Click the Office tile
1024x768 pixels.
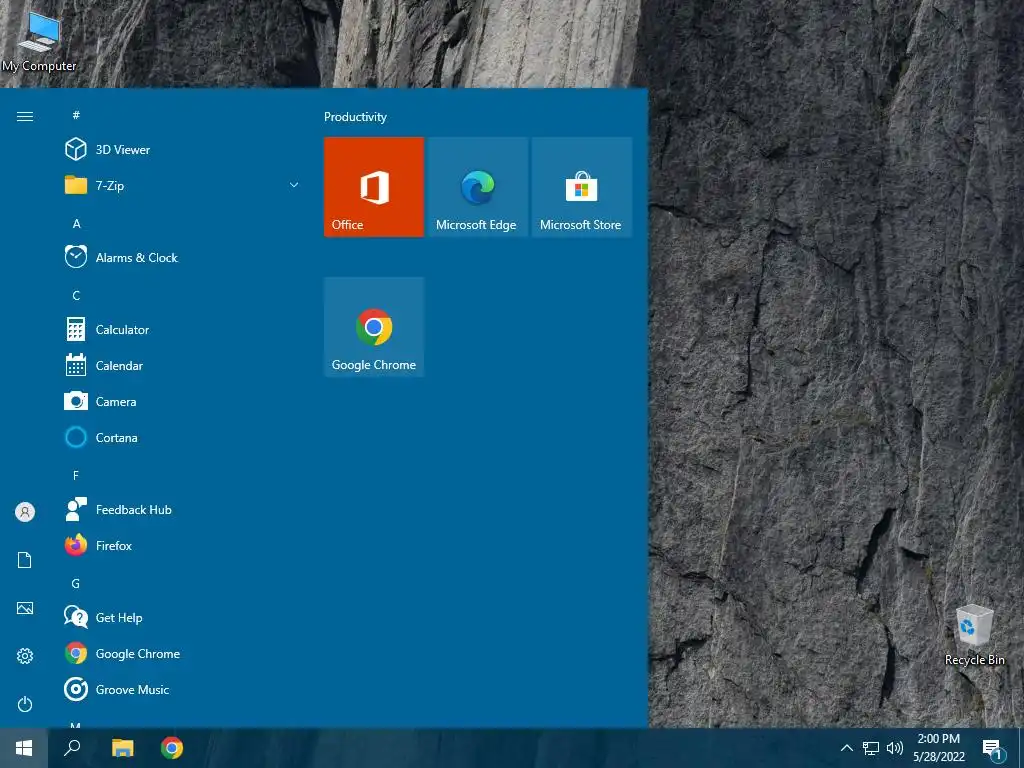[374, 187]
